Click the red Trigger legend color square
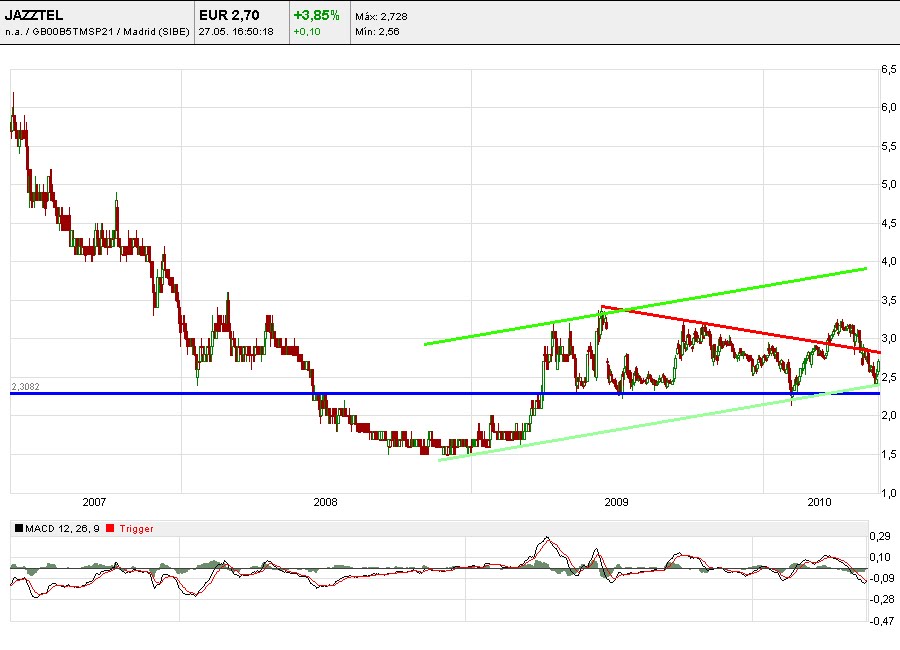The width and height of the screenshot is (900, 650). (110, 528)
